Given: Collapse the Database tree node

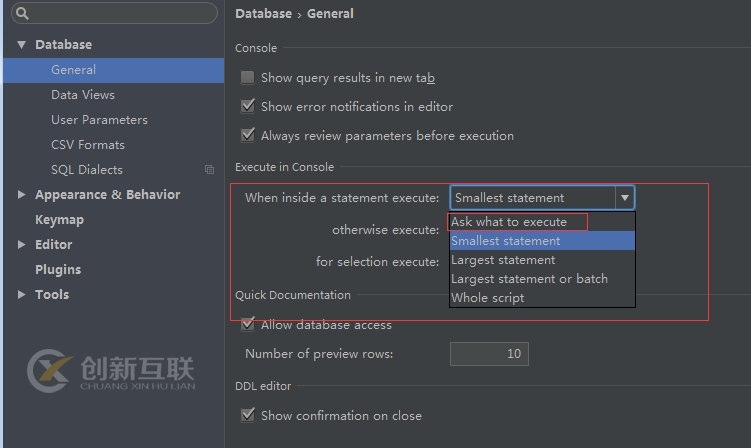Looking at the screenshot, I should point(22,45).
